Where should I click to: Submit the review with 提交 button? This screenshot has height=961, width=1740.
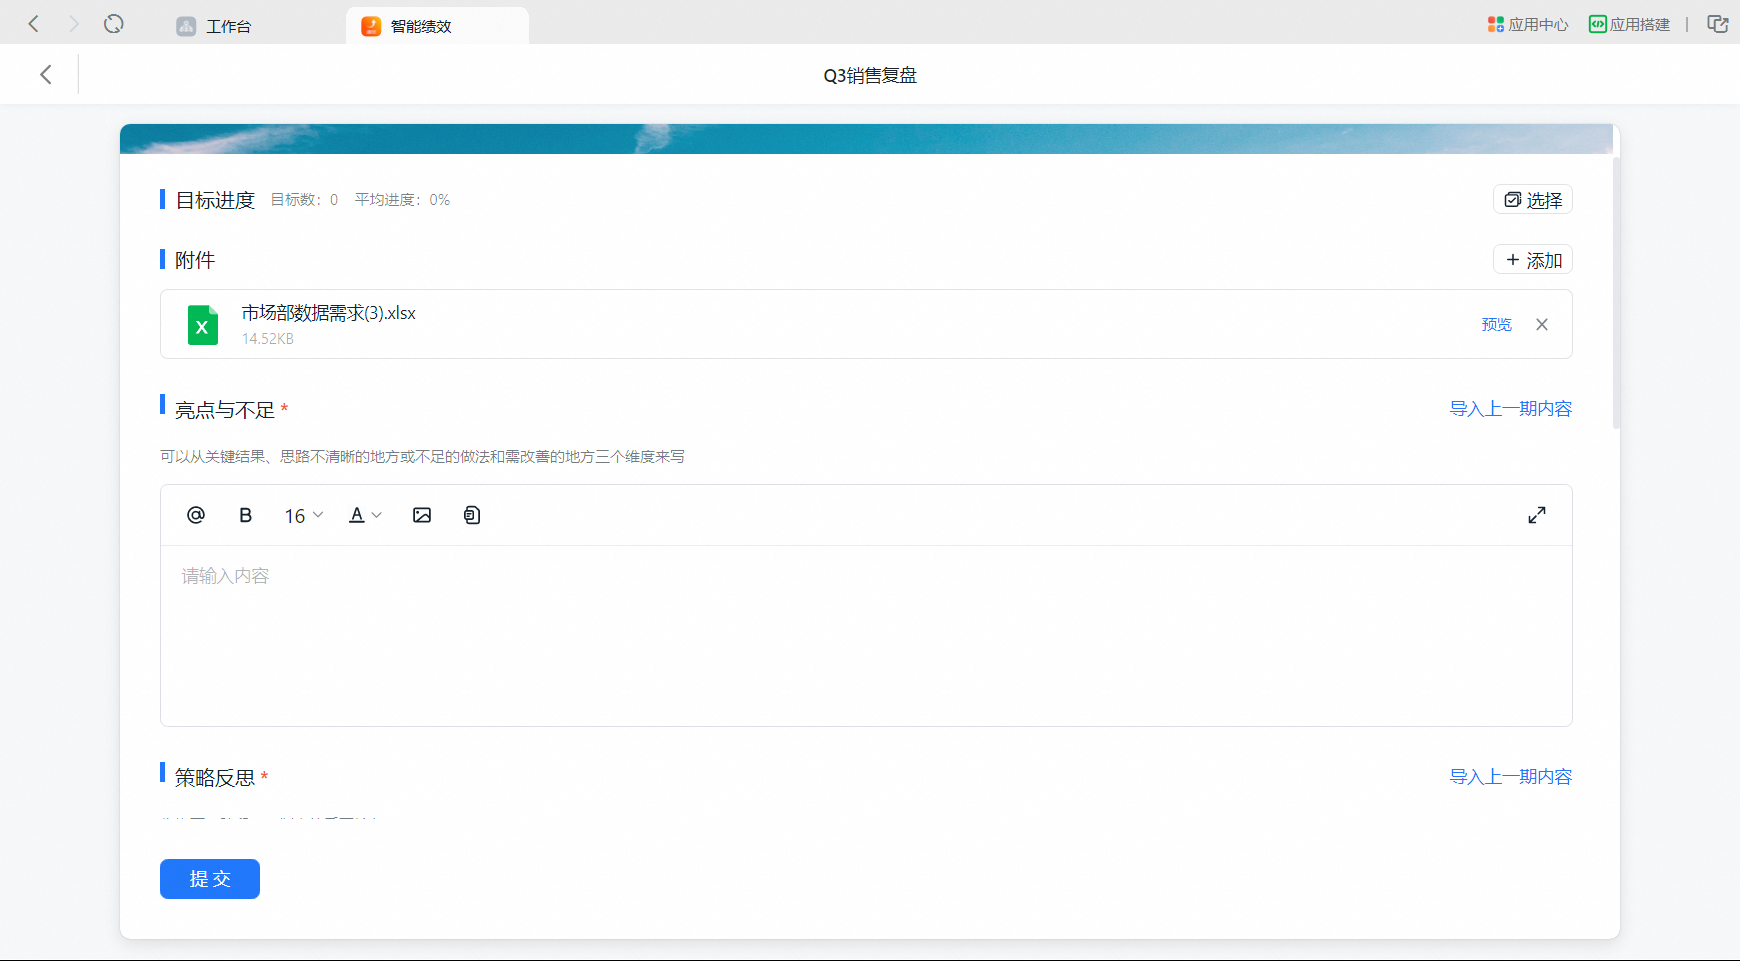pos(210,879)
